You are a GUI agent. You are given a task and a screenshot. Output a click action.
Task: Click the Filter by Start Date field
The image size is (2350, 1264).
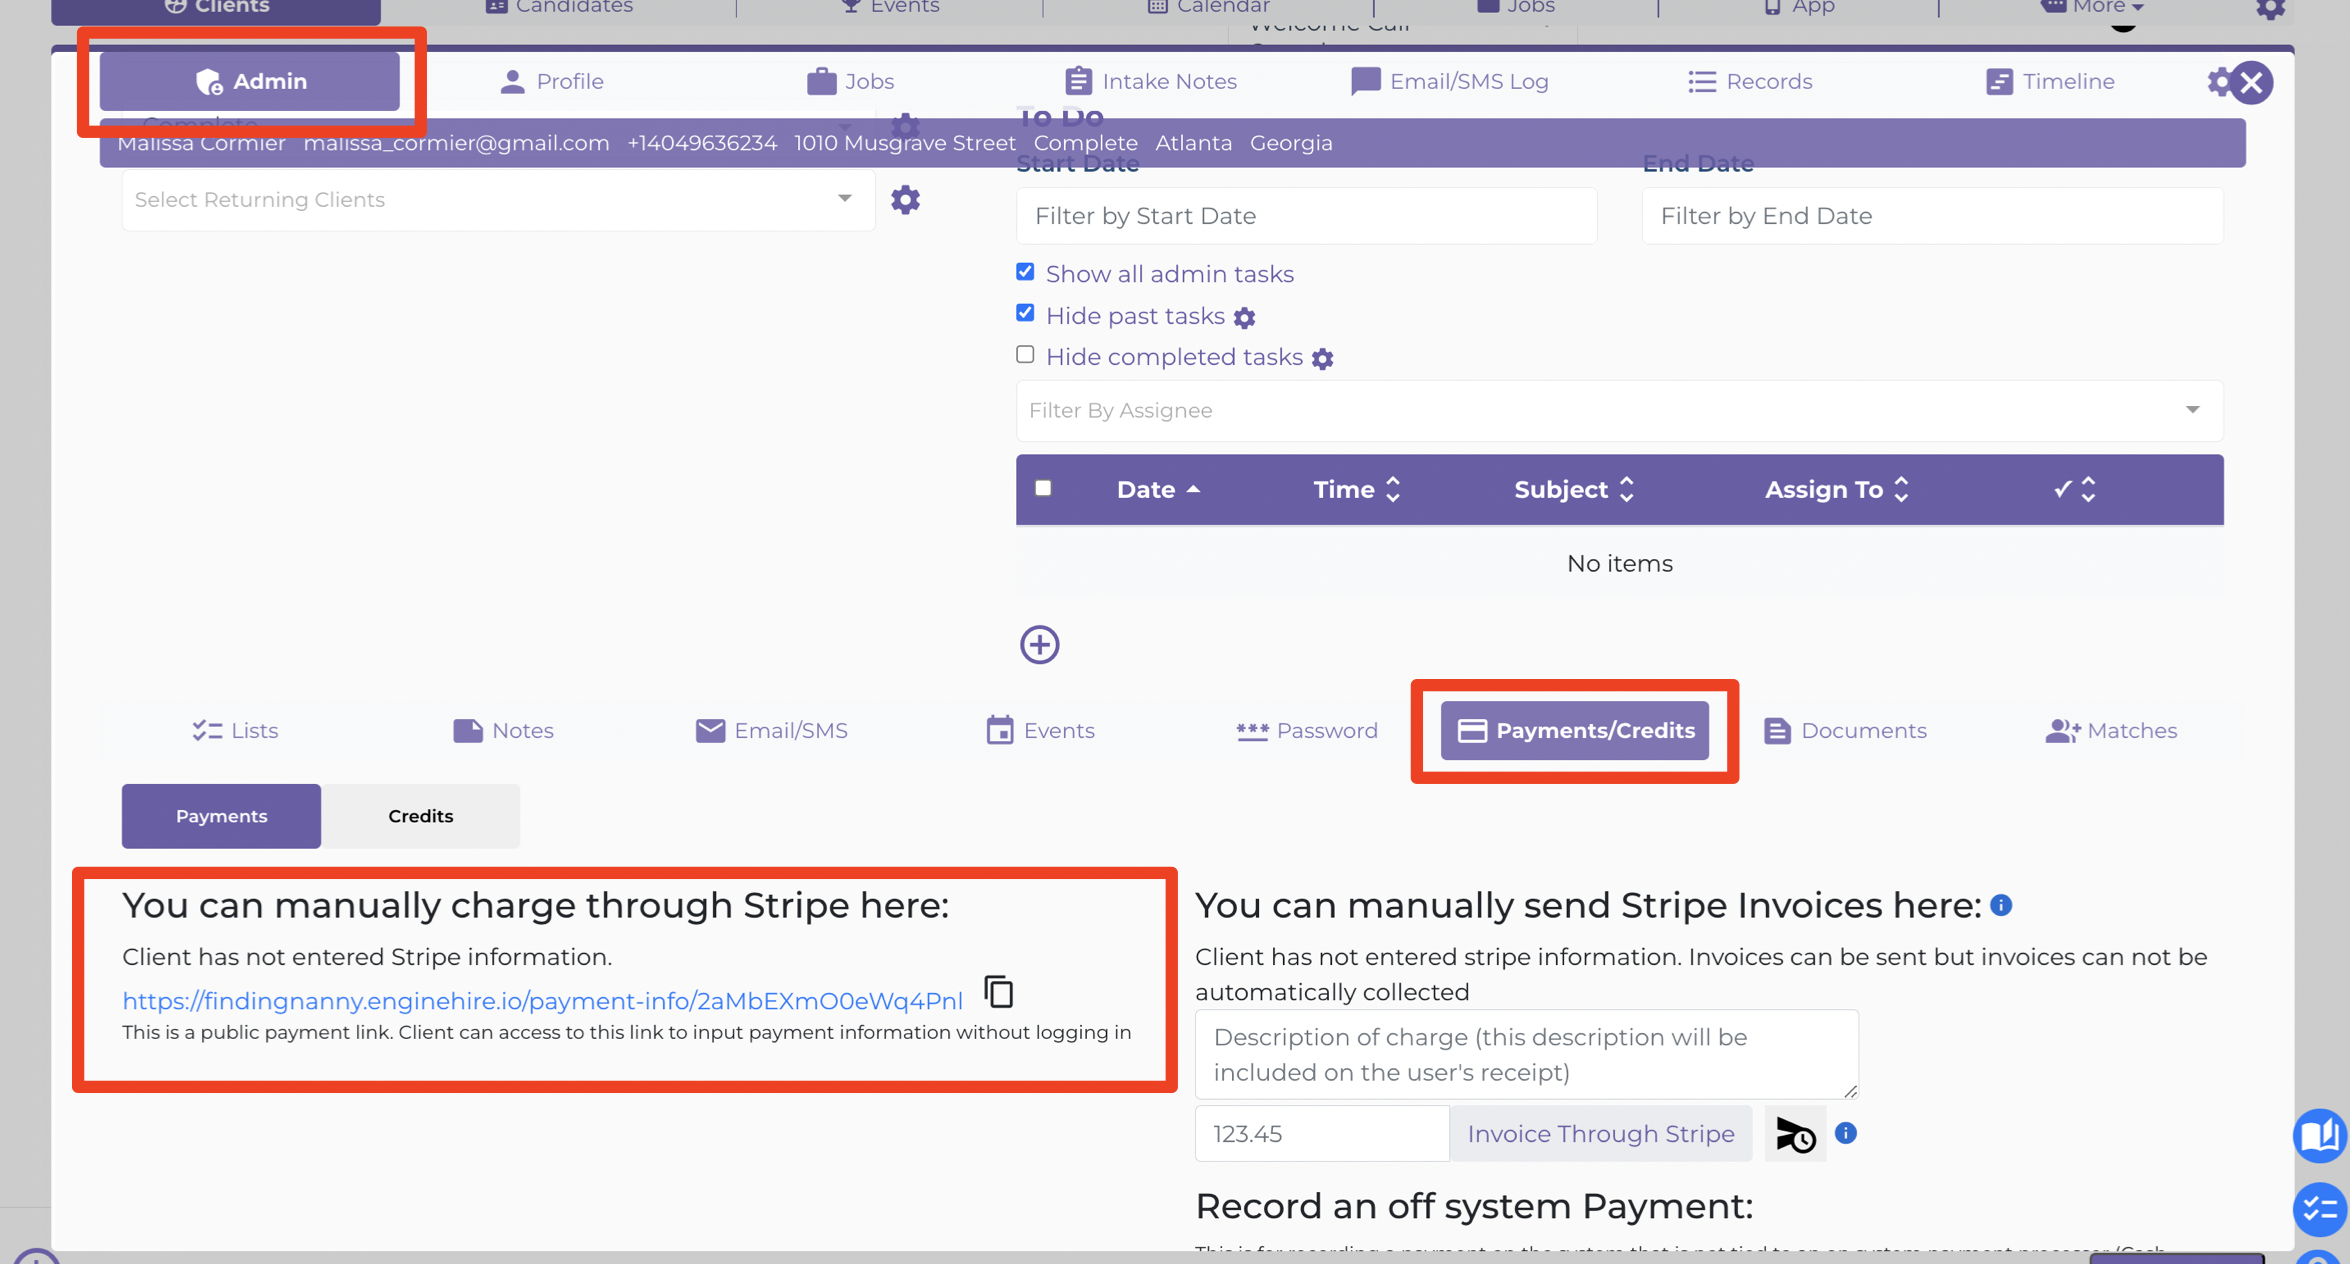tap(1306, 216)
